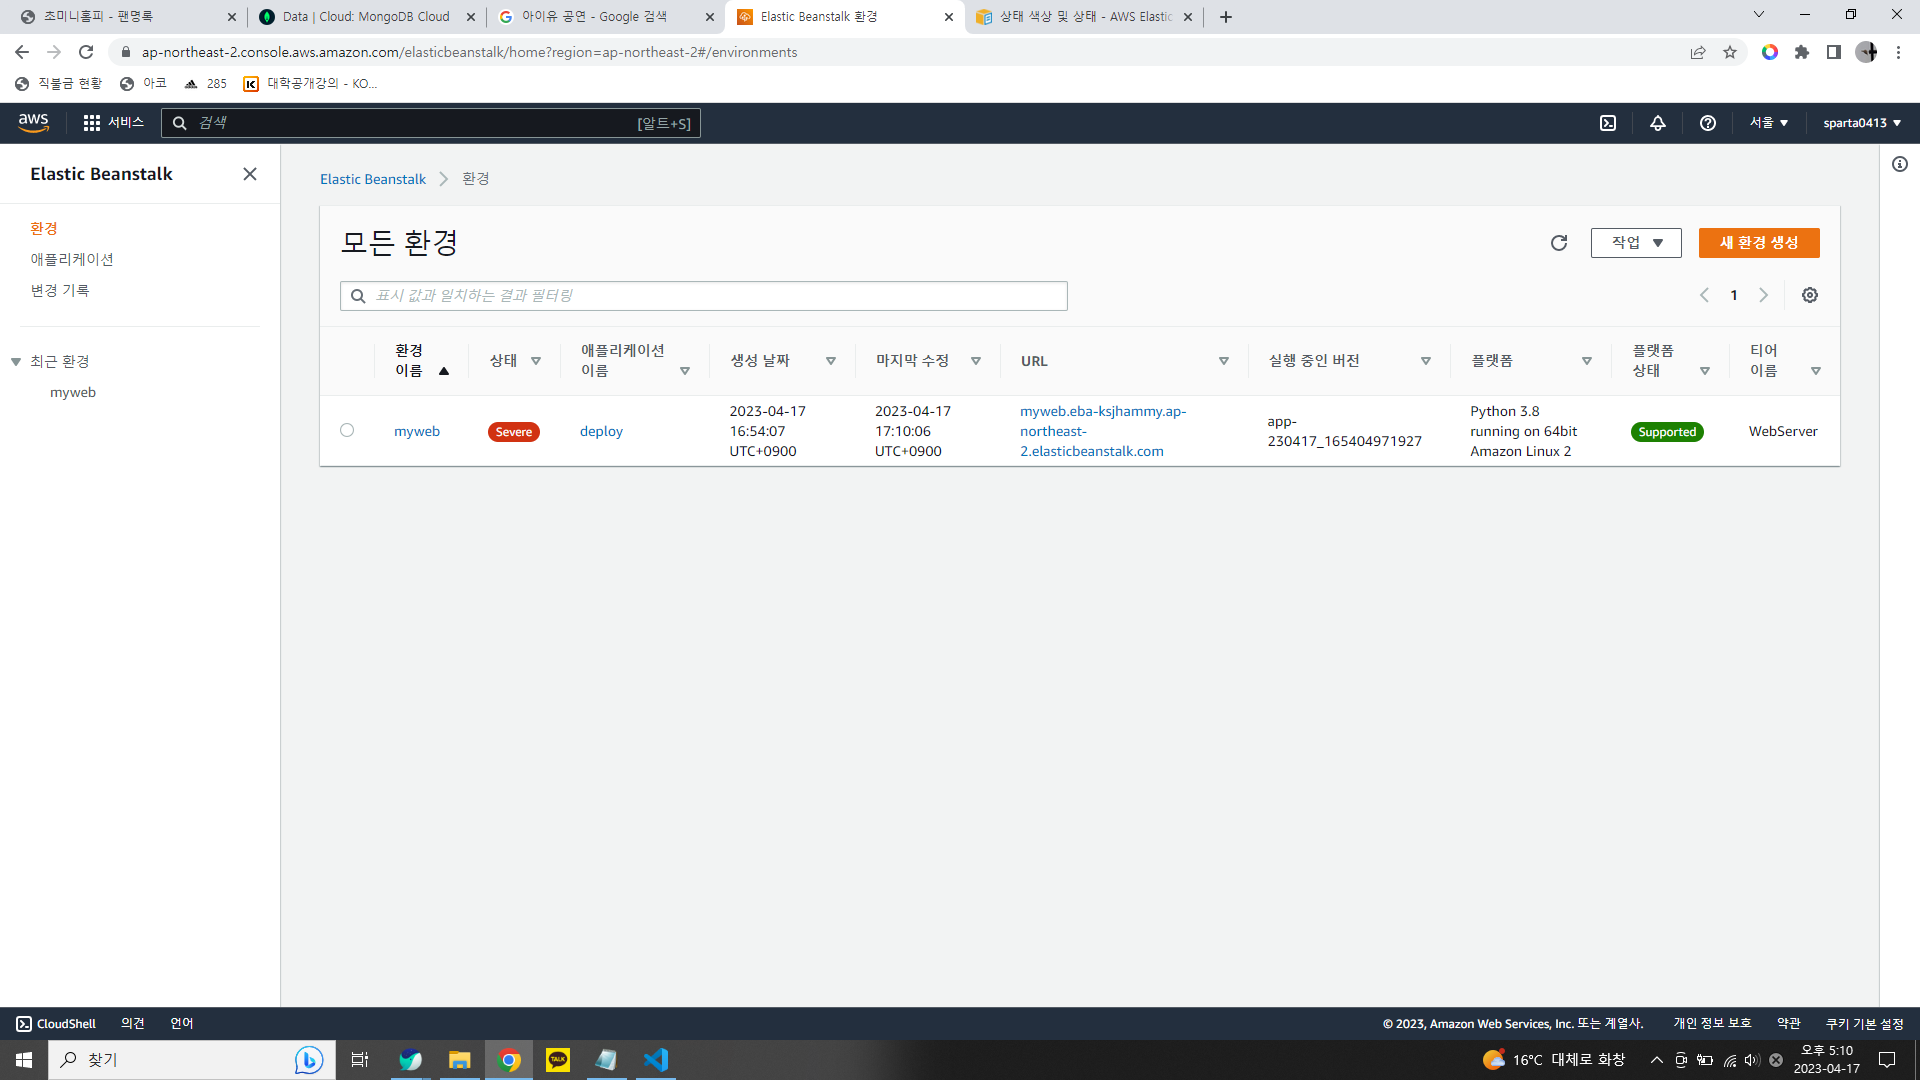Select the myweb environment radio button
The height and width of the screenshot is (1080, 1920).
347,430
